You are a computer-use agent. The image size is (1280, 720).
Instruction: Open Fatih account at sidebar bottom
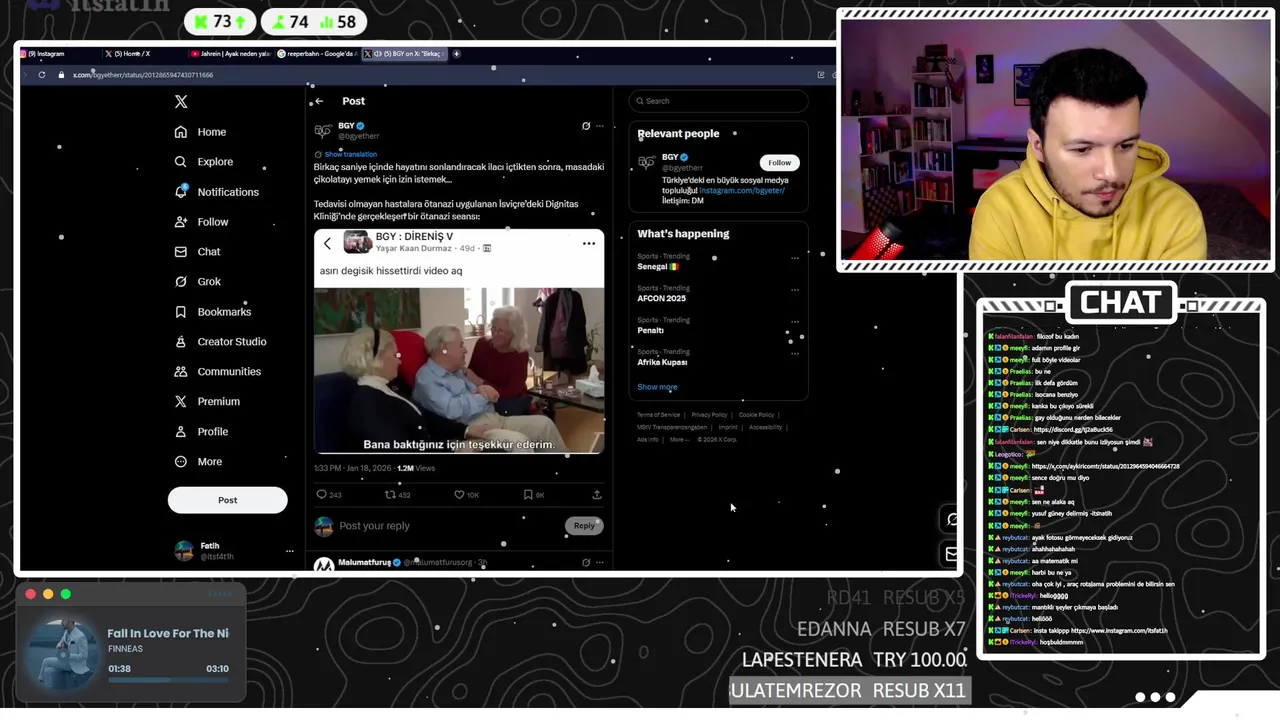click(x=235, y=551)
